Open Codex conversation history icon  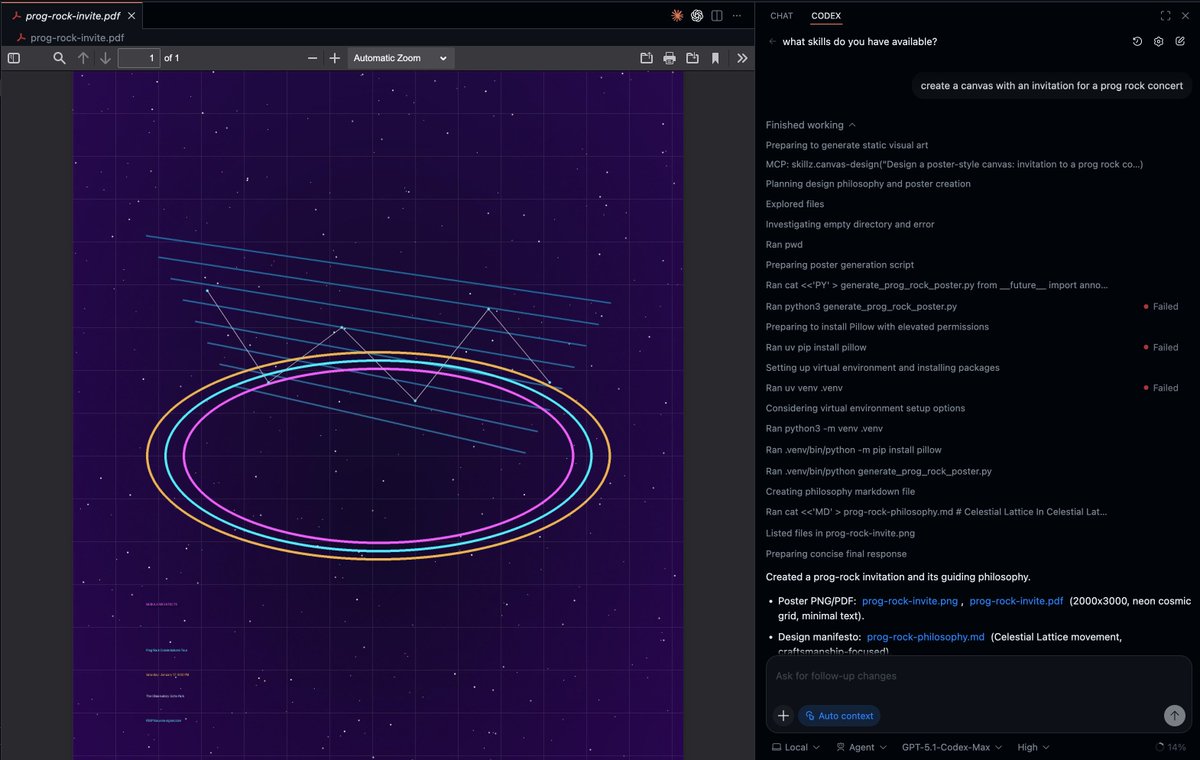point(1136,42)
